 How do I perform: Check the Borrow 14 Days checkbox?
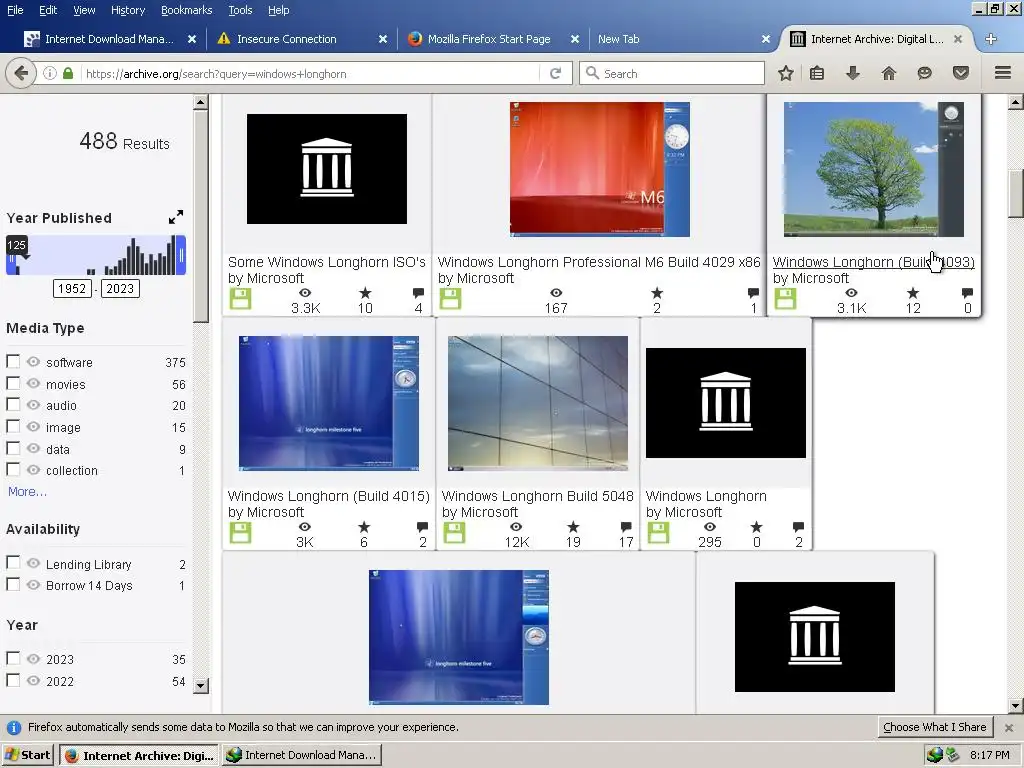(x=12, y=584)
